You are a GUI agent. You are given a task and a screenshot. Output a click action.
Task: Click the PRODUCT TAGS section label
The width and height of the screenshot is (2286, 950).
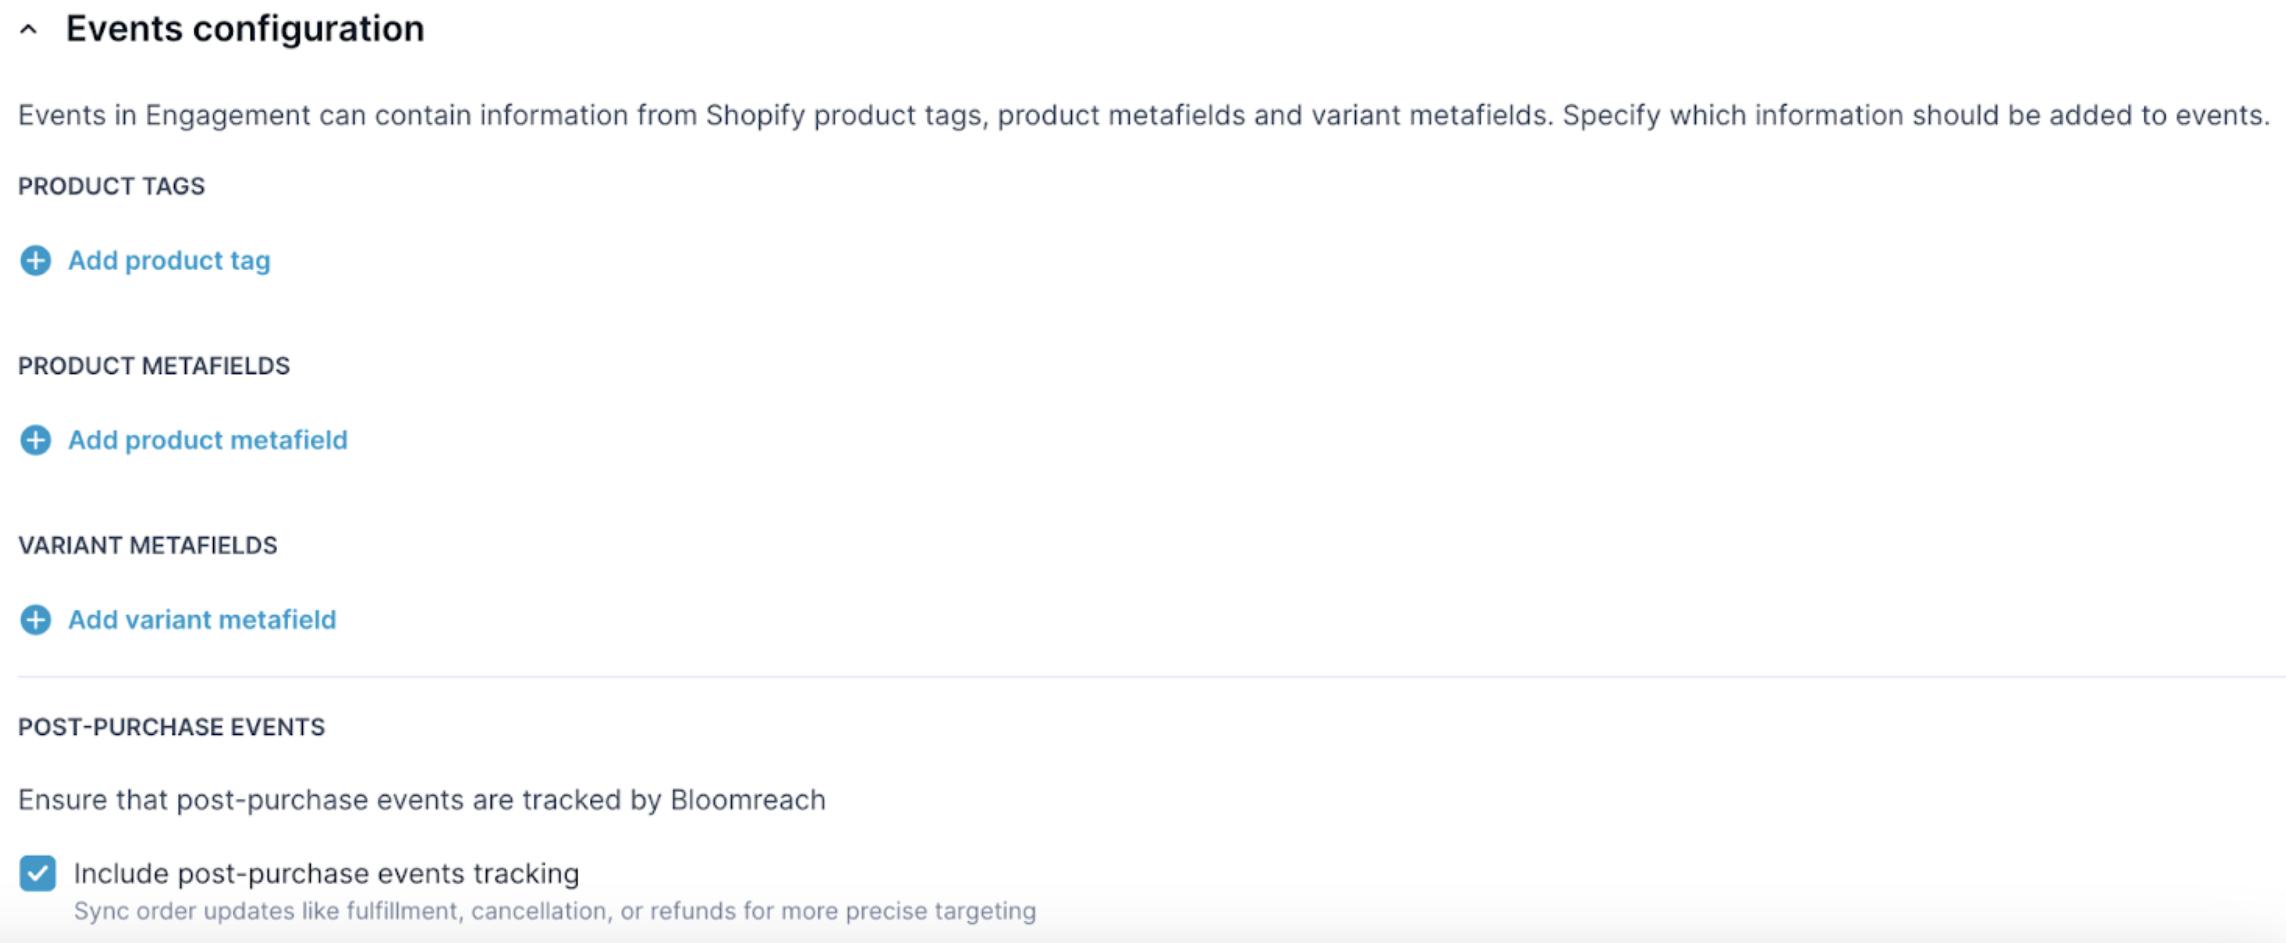(x=112, y=187)
